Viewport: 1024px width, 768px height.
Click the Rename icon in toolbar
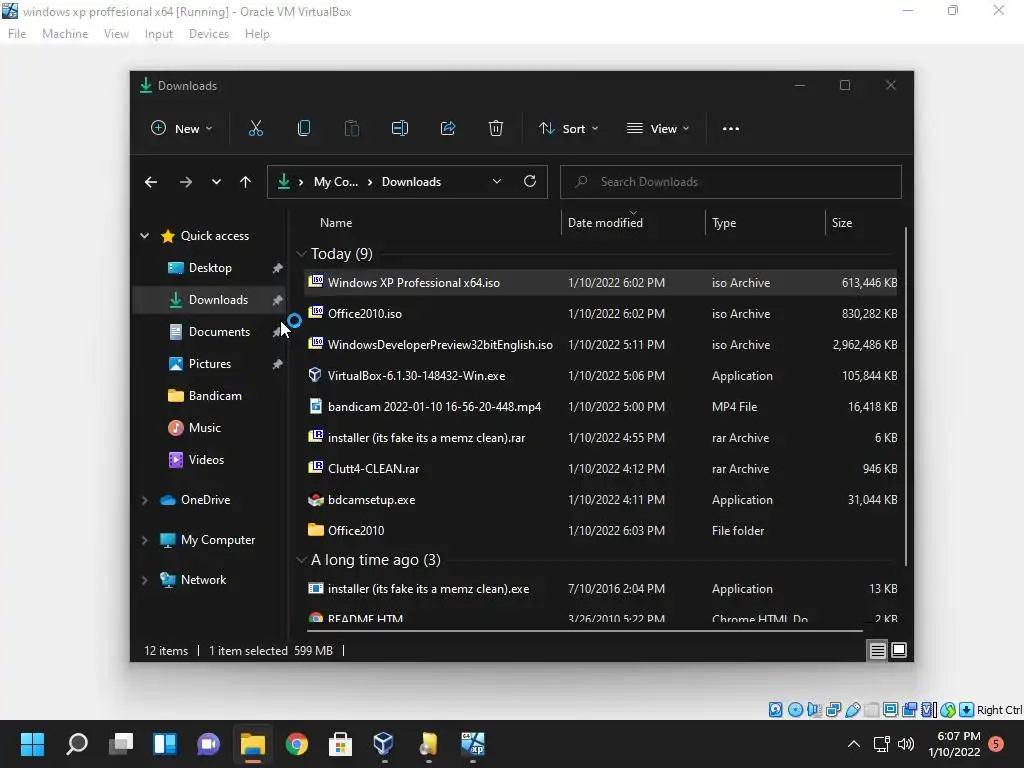[x=400, y=129]
